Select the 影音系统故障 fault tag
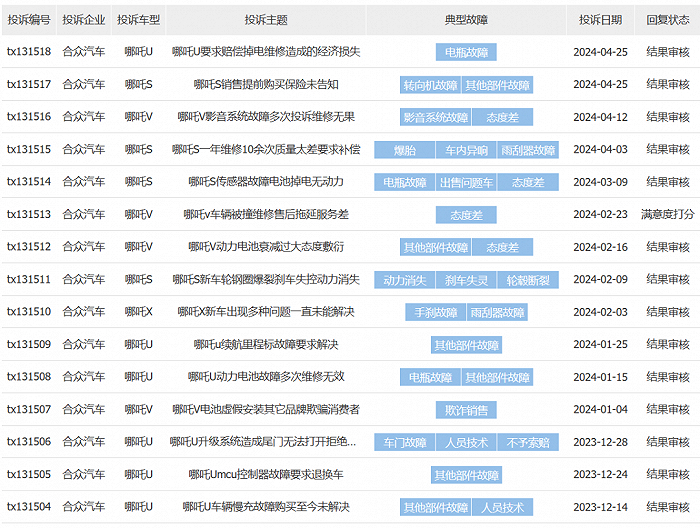Image resolution: width=700 pixels, height=528 pixels. (x=436, y=117)
